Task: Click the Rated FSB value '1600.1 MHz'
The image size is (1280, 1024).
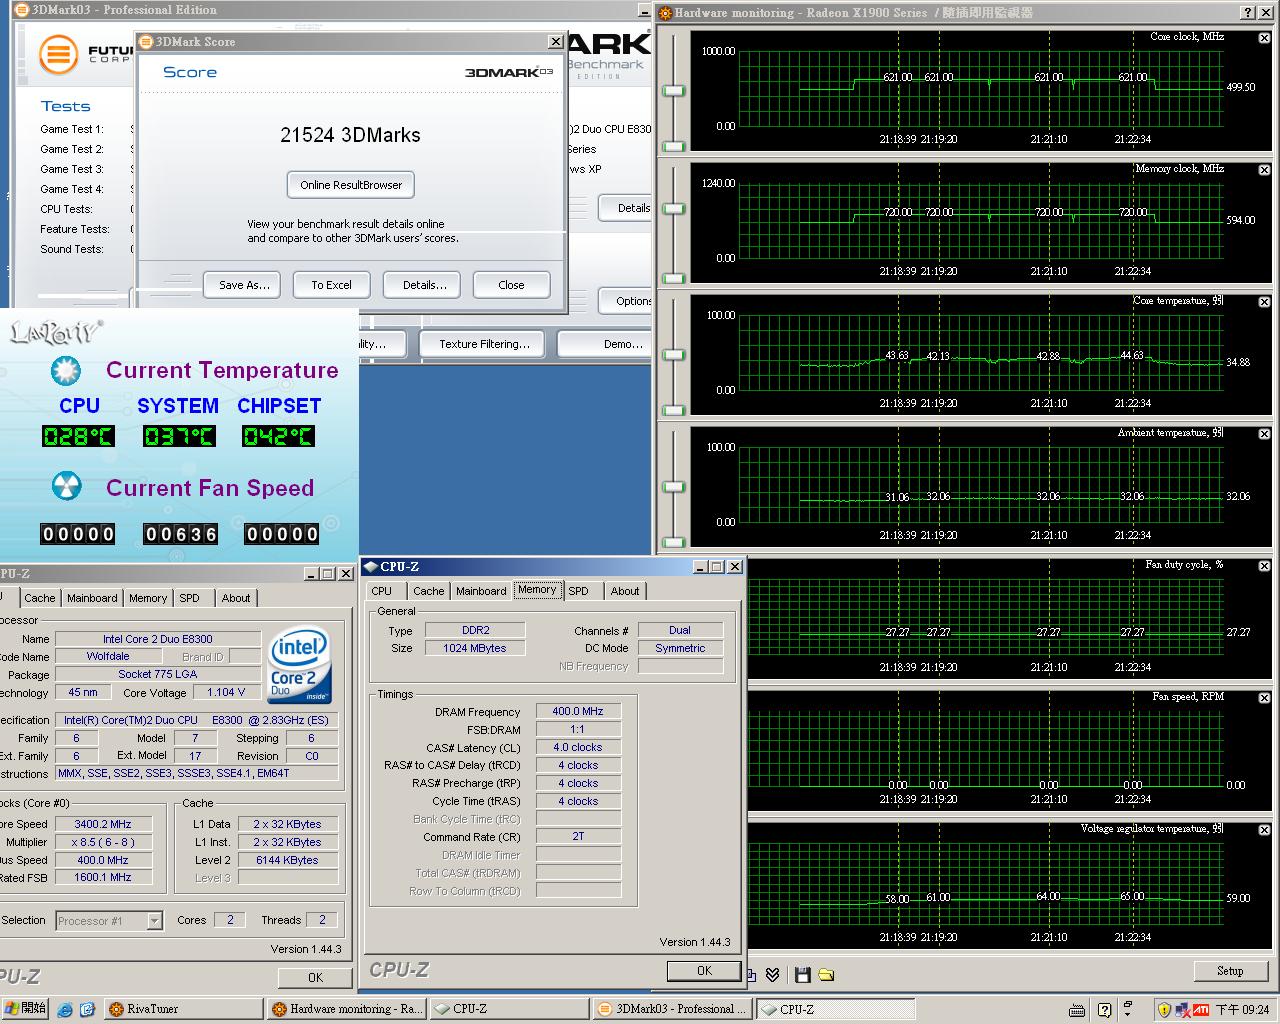Action: click(103, 877)
